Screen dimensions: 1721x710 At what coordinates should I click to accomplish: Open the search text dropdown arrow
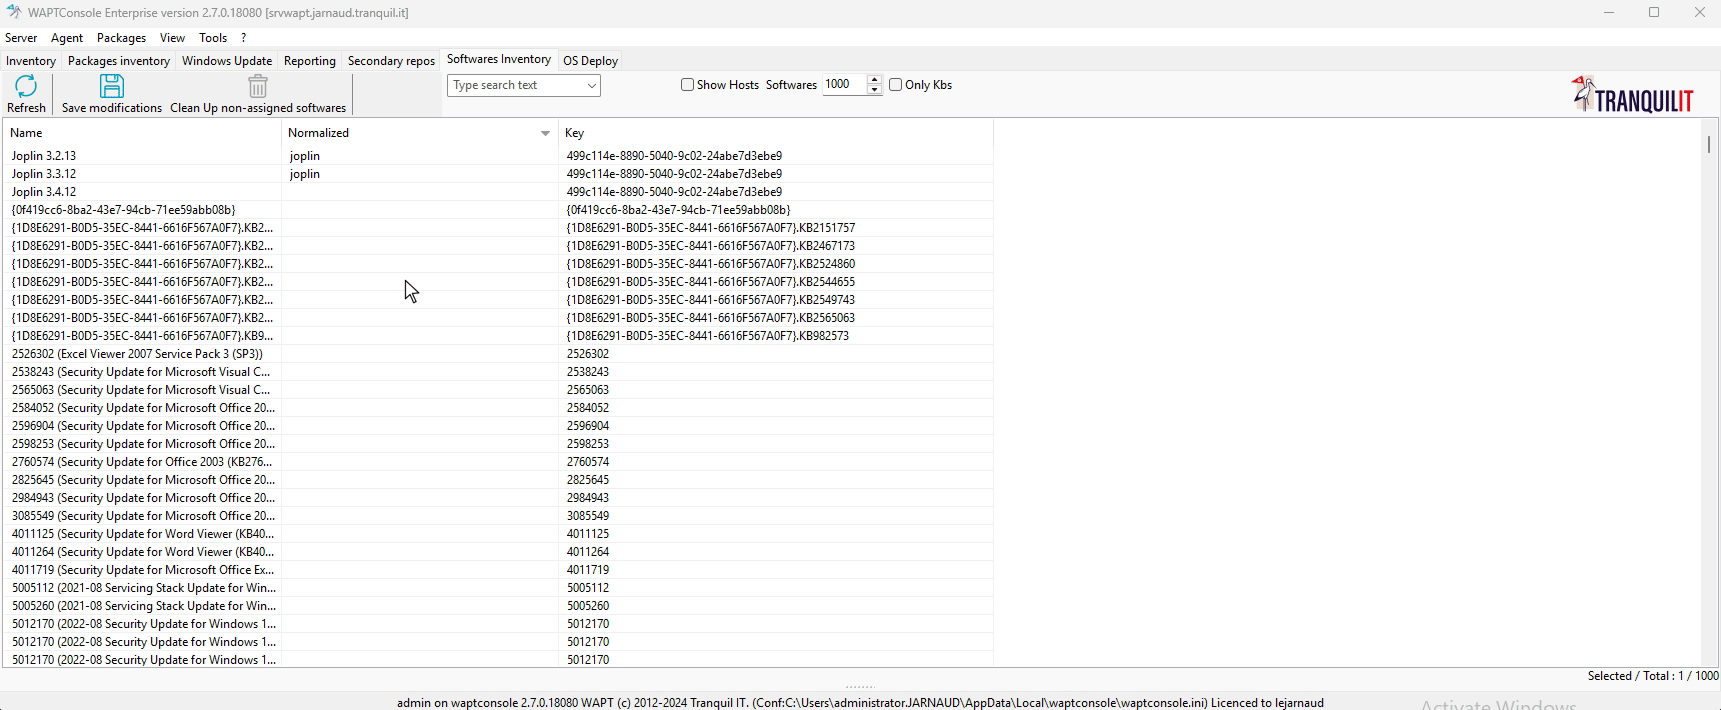pyautogui.click(x=591, y=86)
